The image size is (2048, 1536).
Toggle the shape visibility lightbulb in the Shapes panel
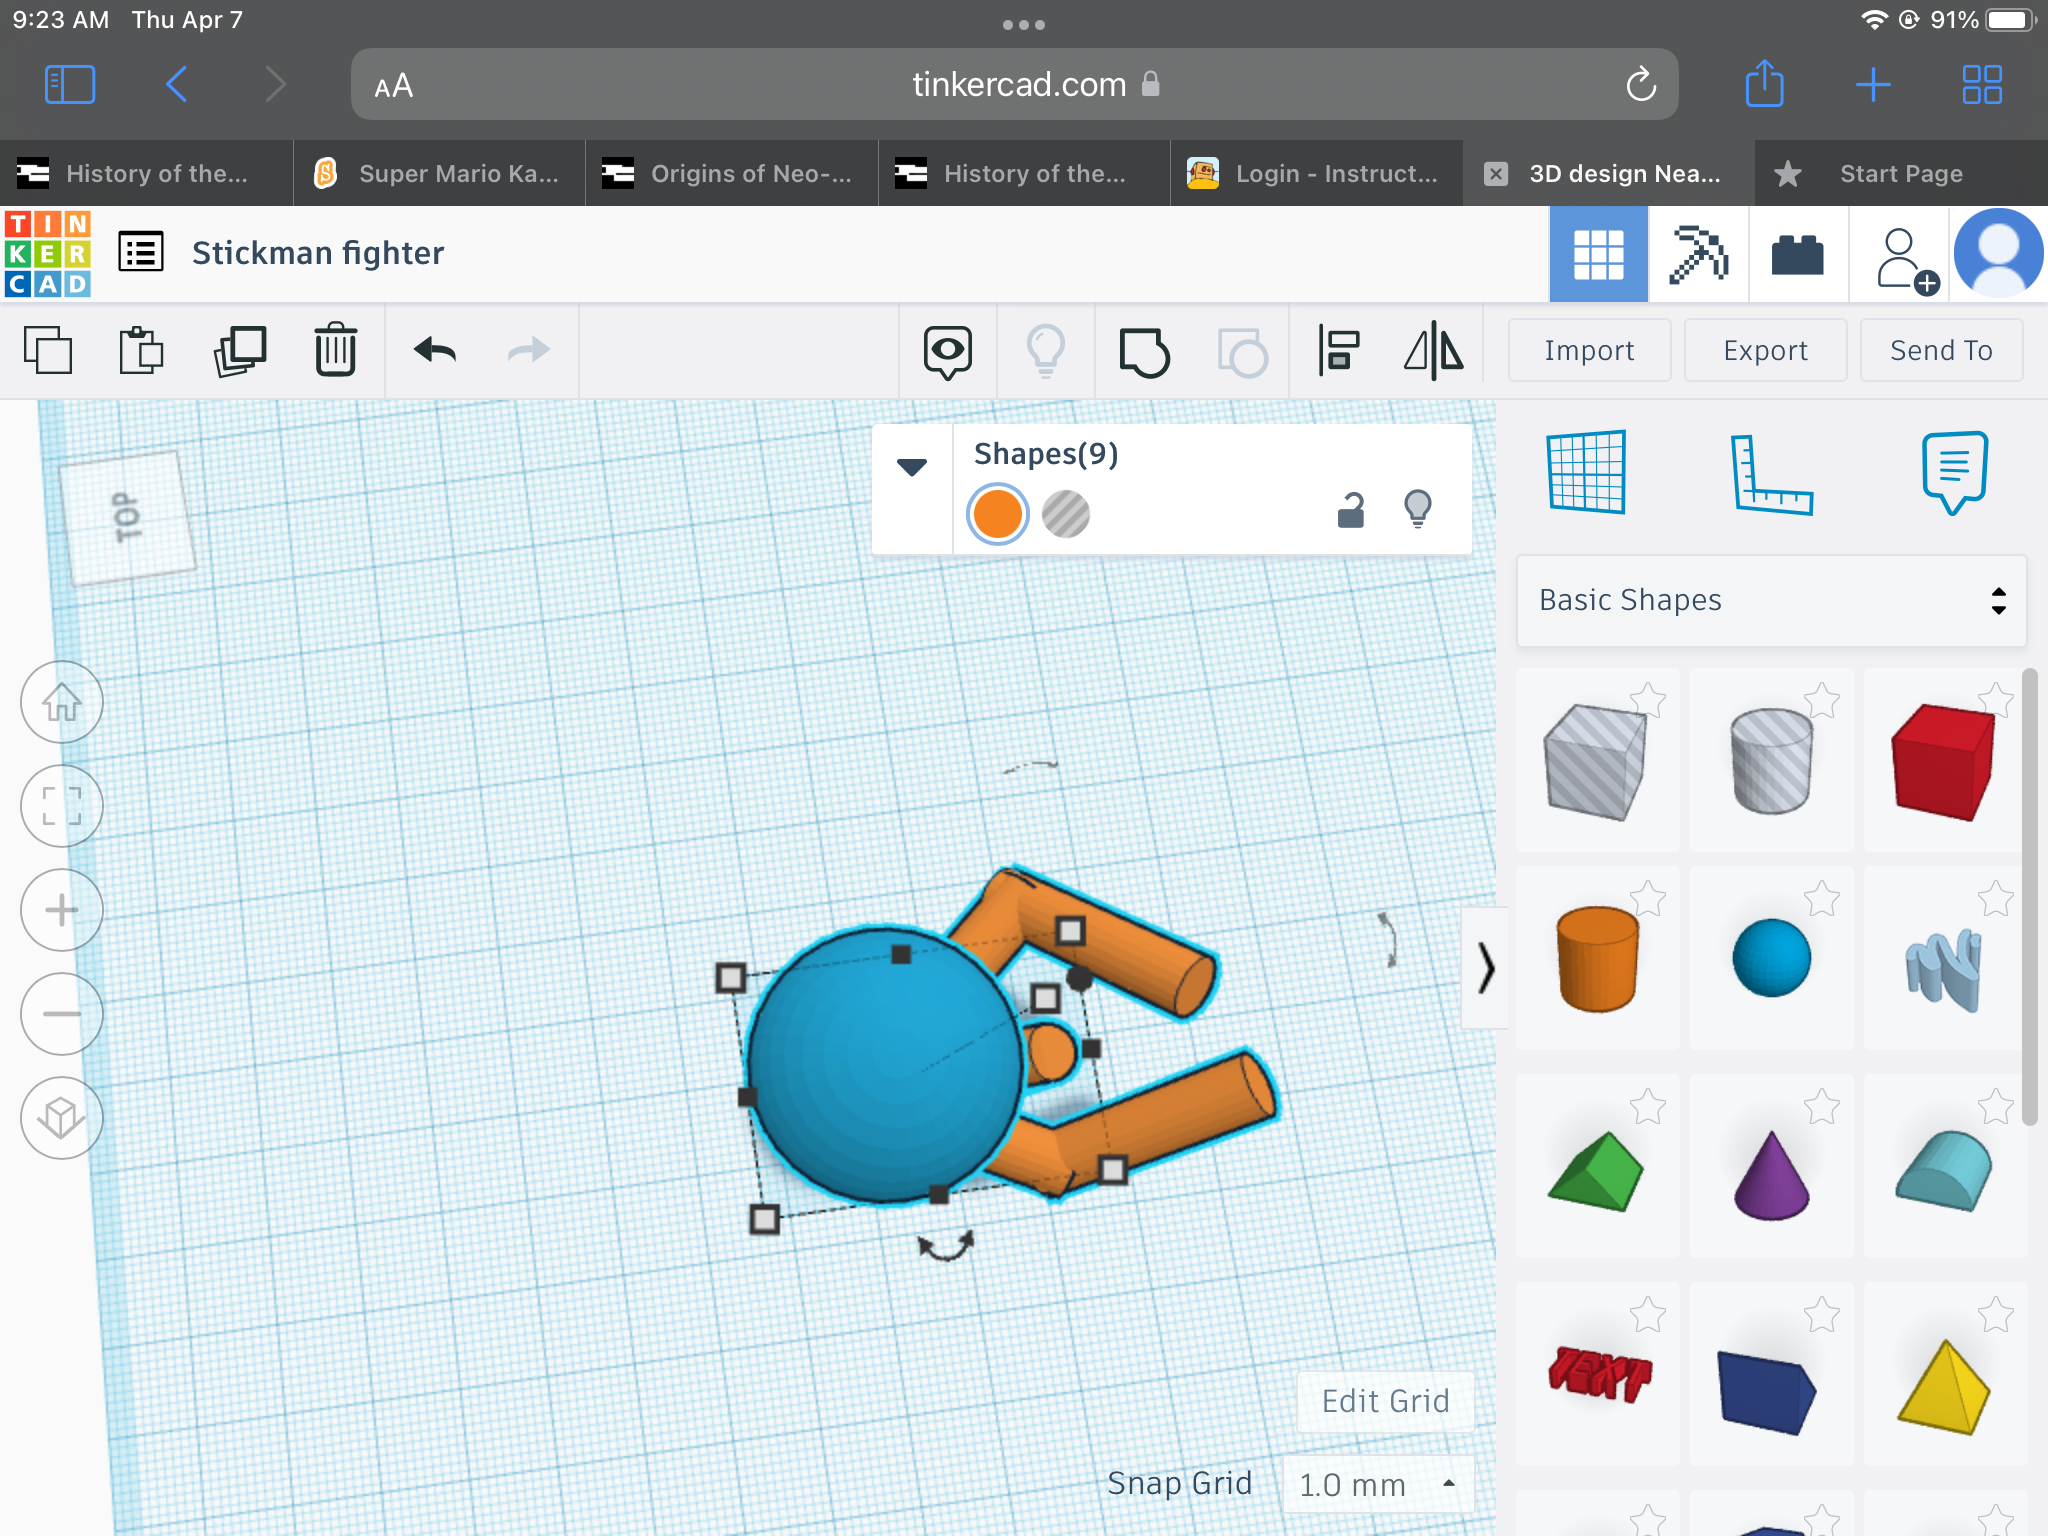[x=1417, y=508]
